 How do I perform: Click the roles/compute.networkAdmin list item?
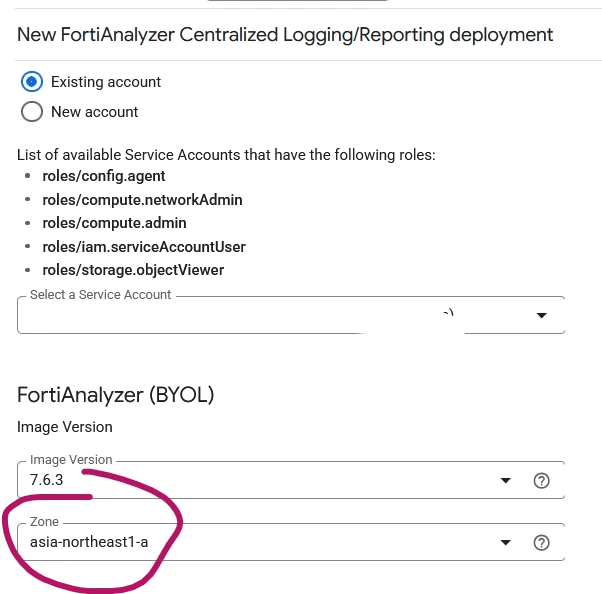tap(142, 200)
